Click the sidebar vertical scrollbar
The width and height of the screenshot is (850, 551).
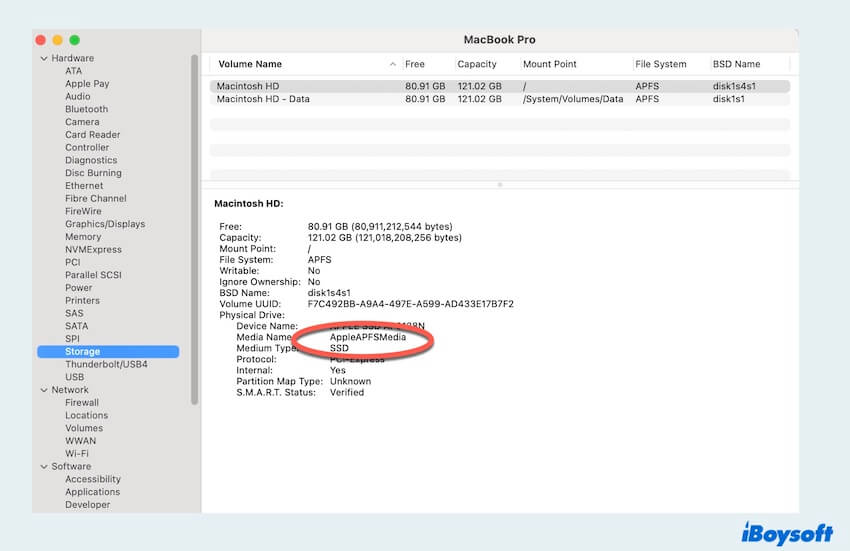(x=195, y=229)
